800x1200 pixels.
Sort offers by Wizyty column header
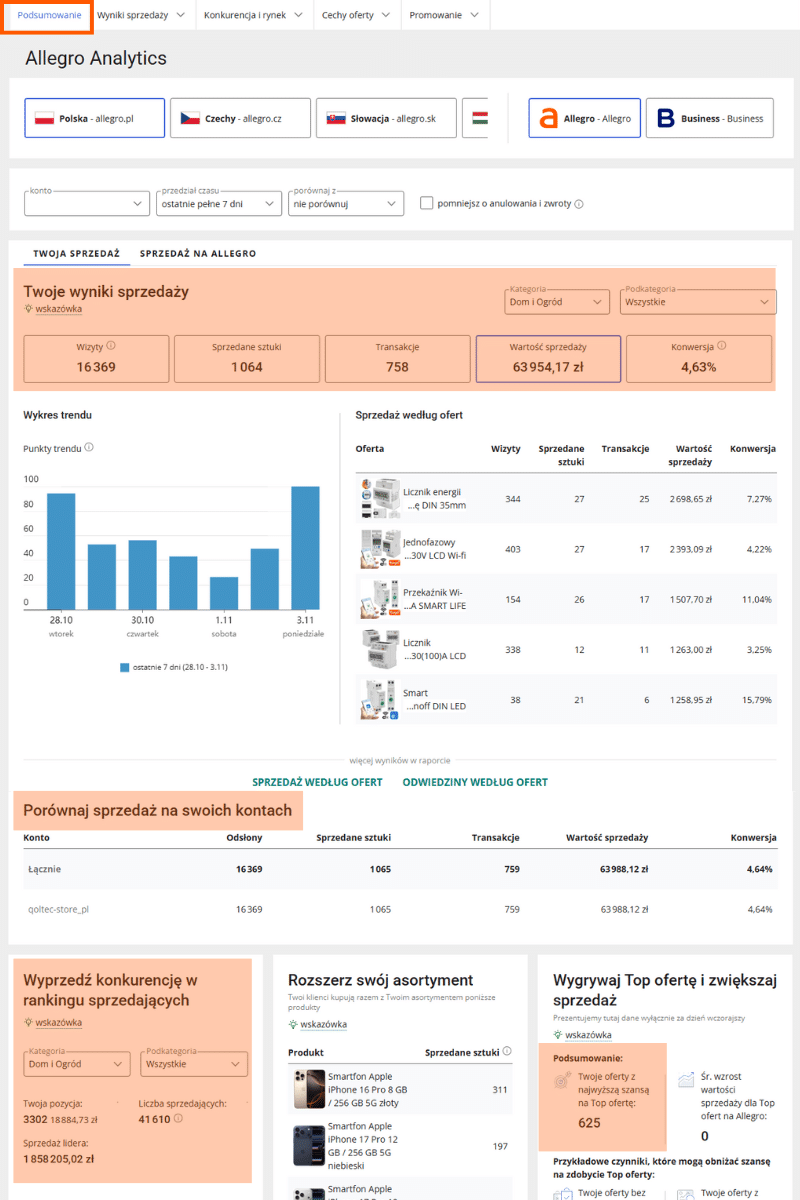(x=505, y=449)
